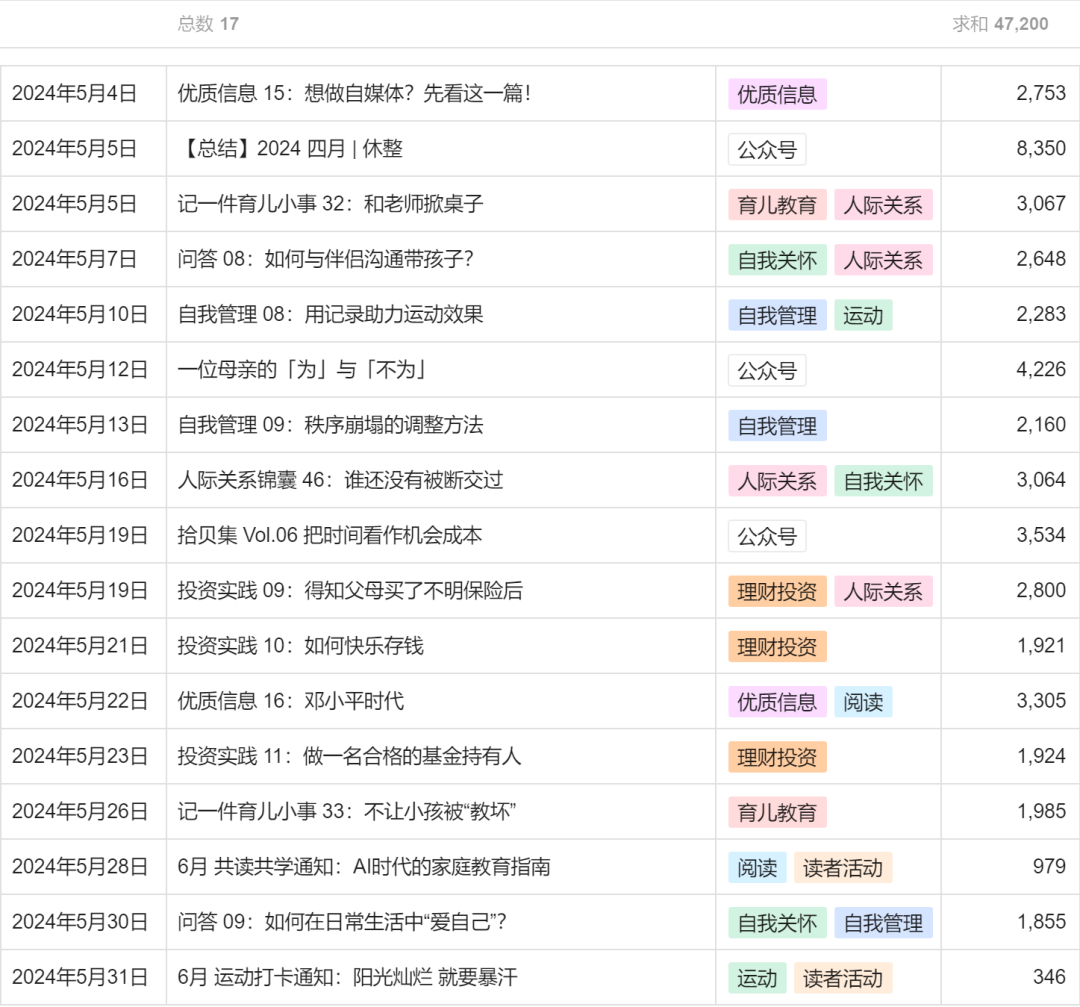
Task: Select the view count 2,753
Action: (x=1041, y=94)
